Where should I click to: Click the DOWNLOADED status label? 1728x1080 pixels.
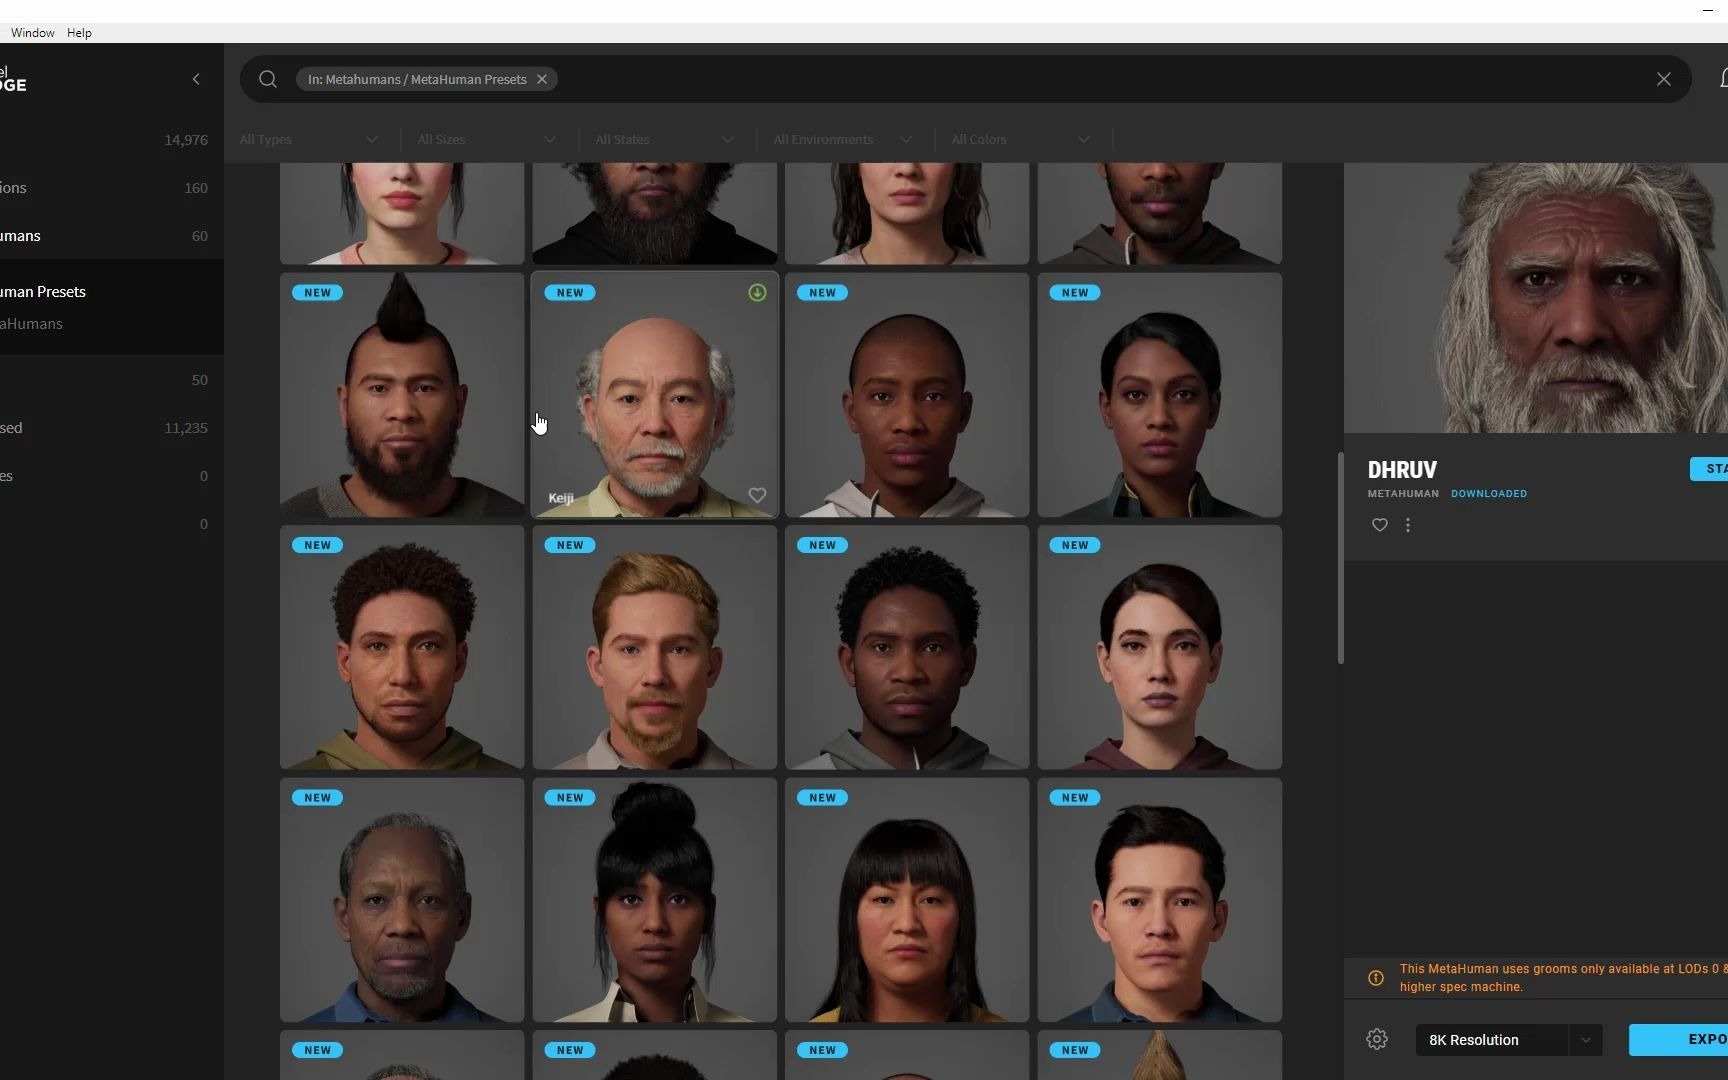[1489, 494]
